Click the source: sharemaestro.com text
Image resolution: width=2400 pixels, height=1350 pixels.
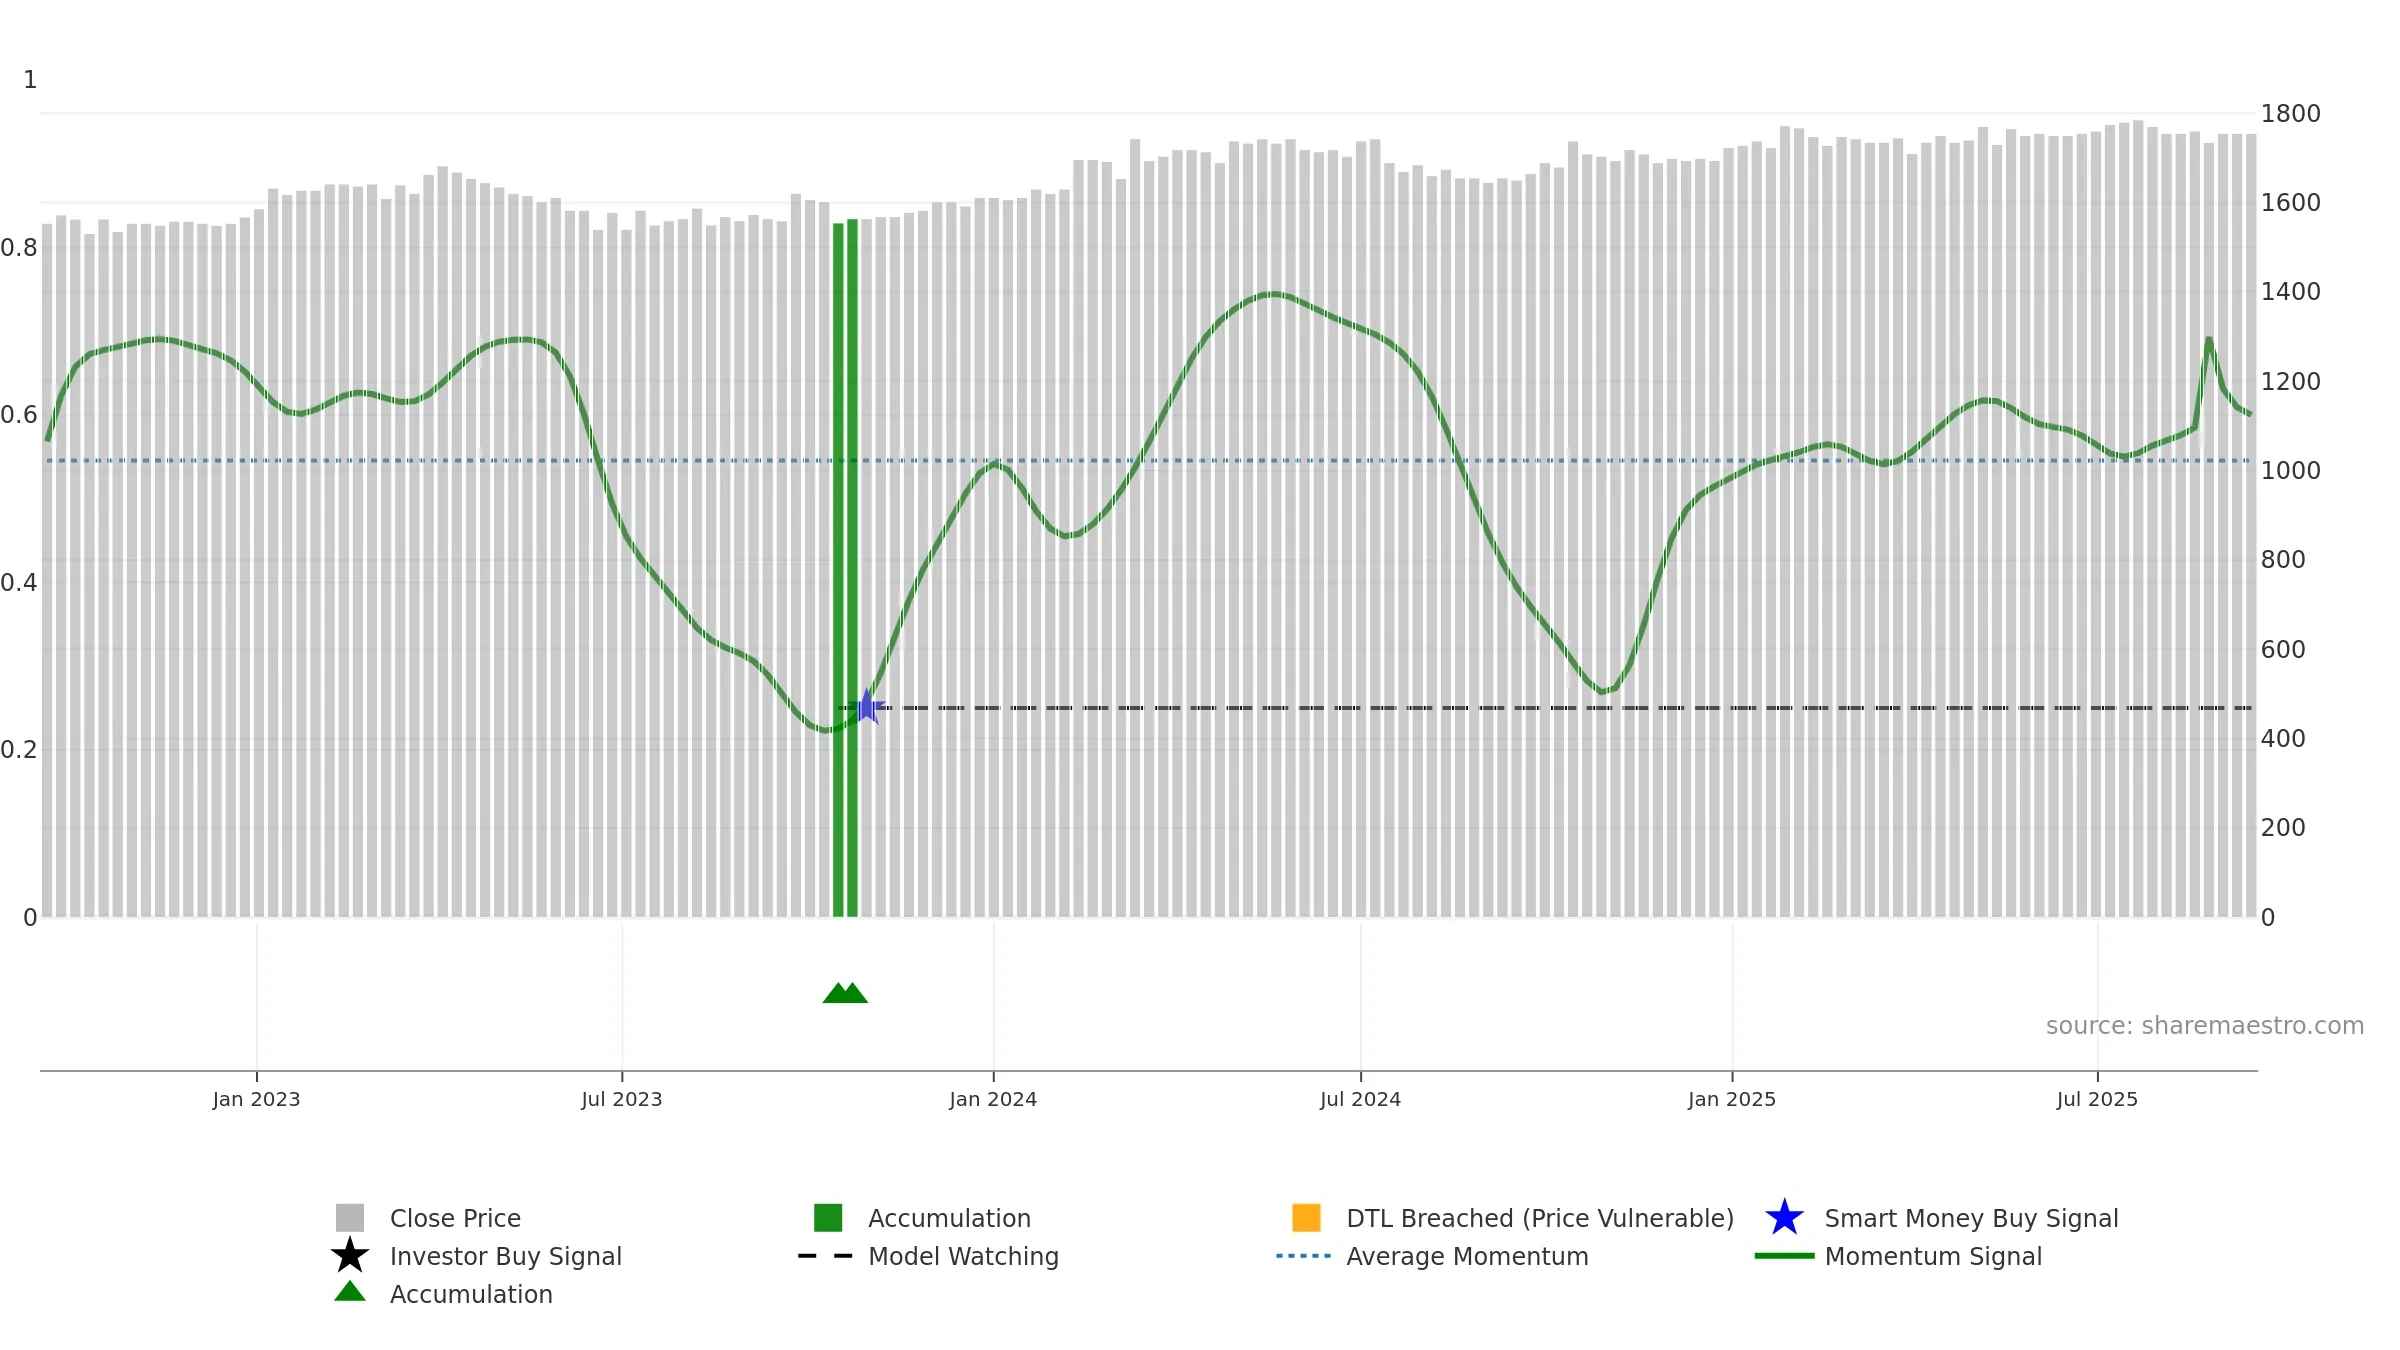2205,1026
